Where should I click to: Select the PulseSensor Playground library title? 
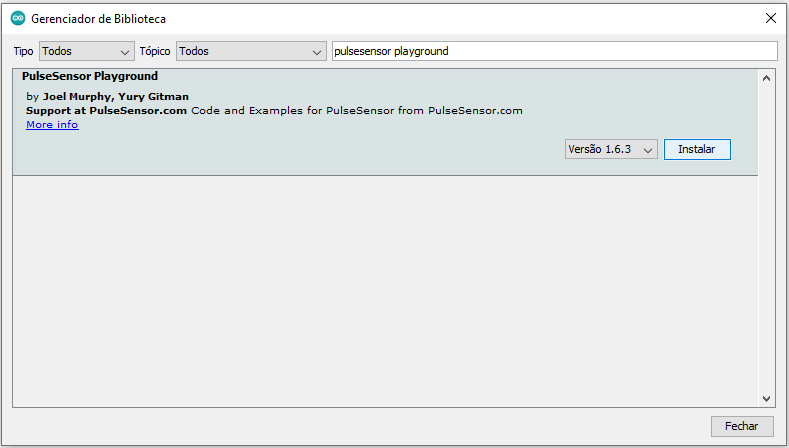90,76
